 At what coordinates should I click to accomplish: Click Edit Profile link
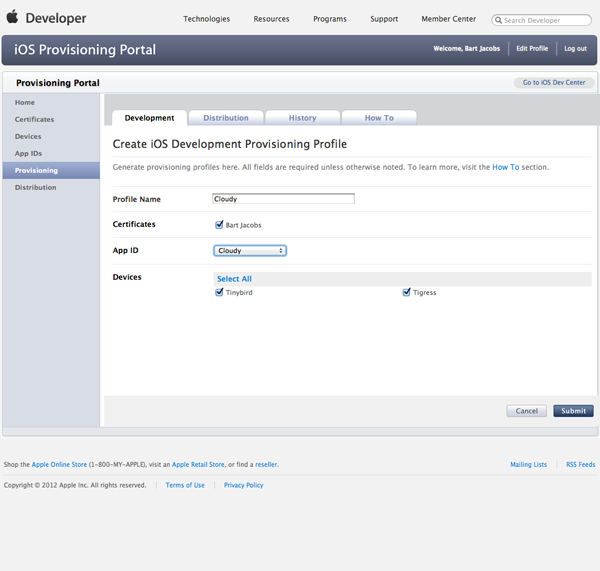[532, 48]
